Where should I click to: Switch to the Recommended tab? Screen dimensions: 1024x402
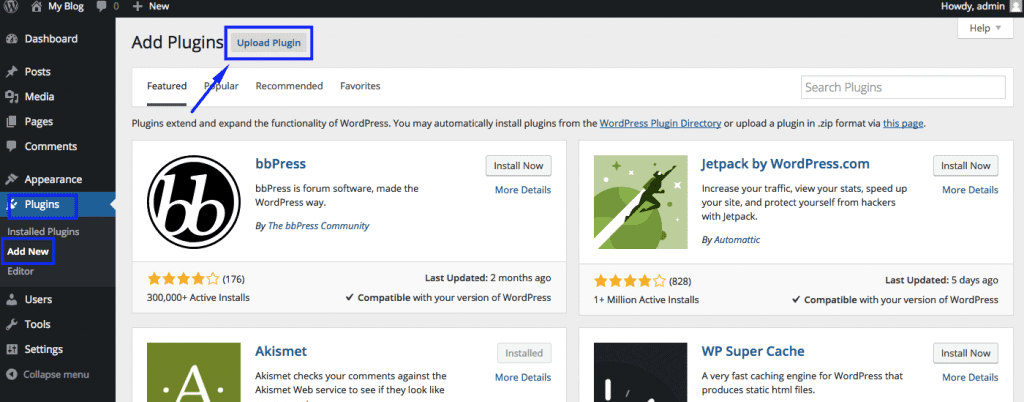pyautogui.click(x=289, y=86)
